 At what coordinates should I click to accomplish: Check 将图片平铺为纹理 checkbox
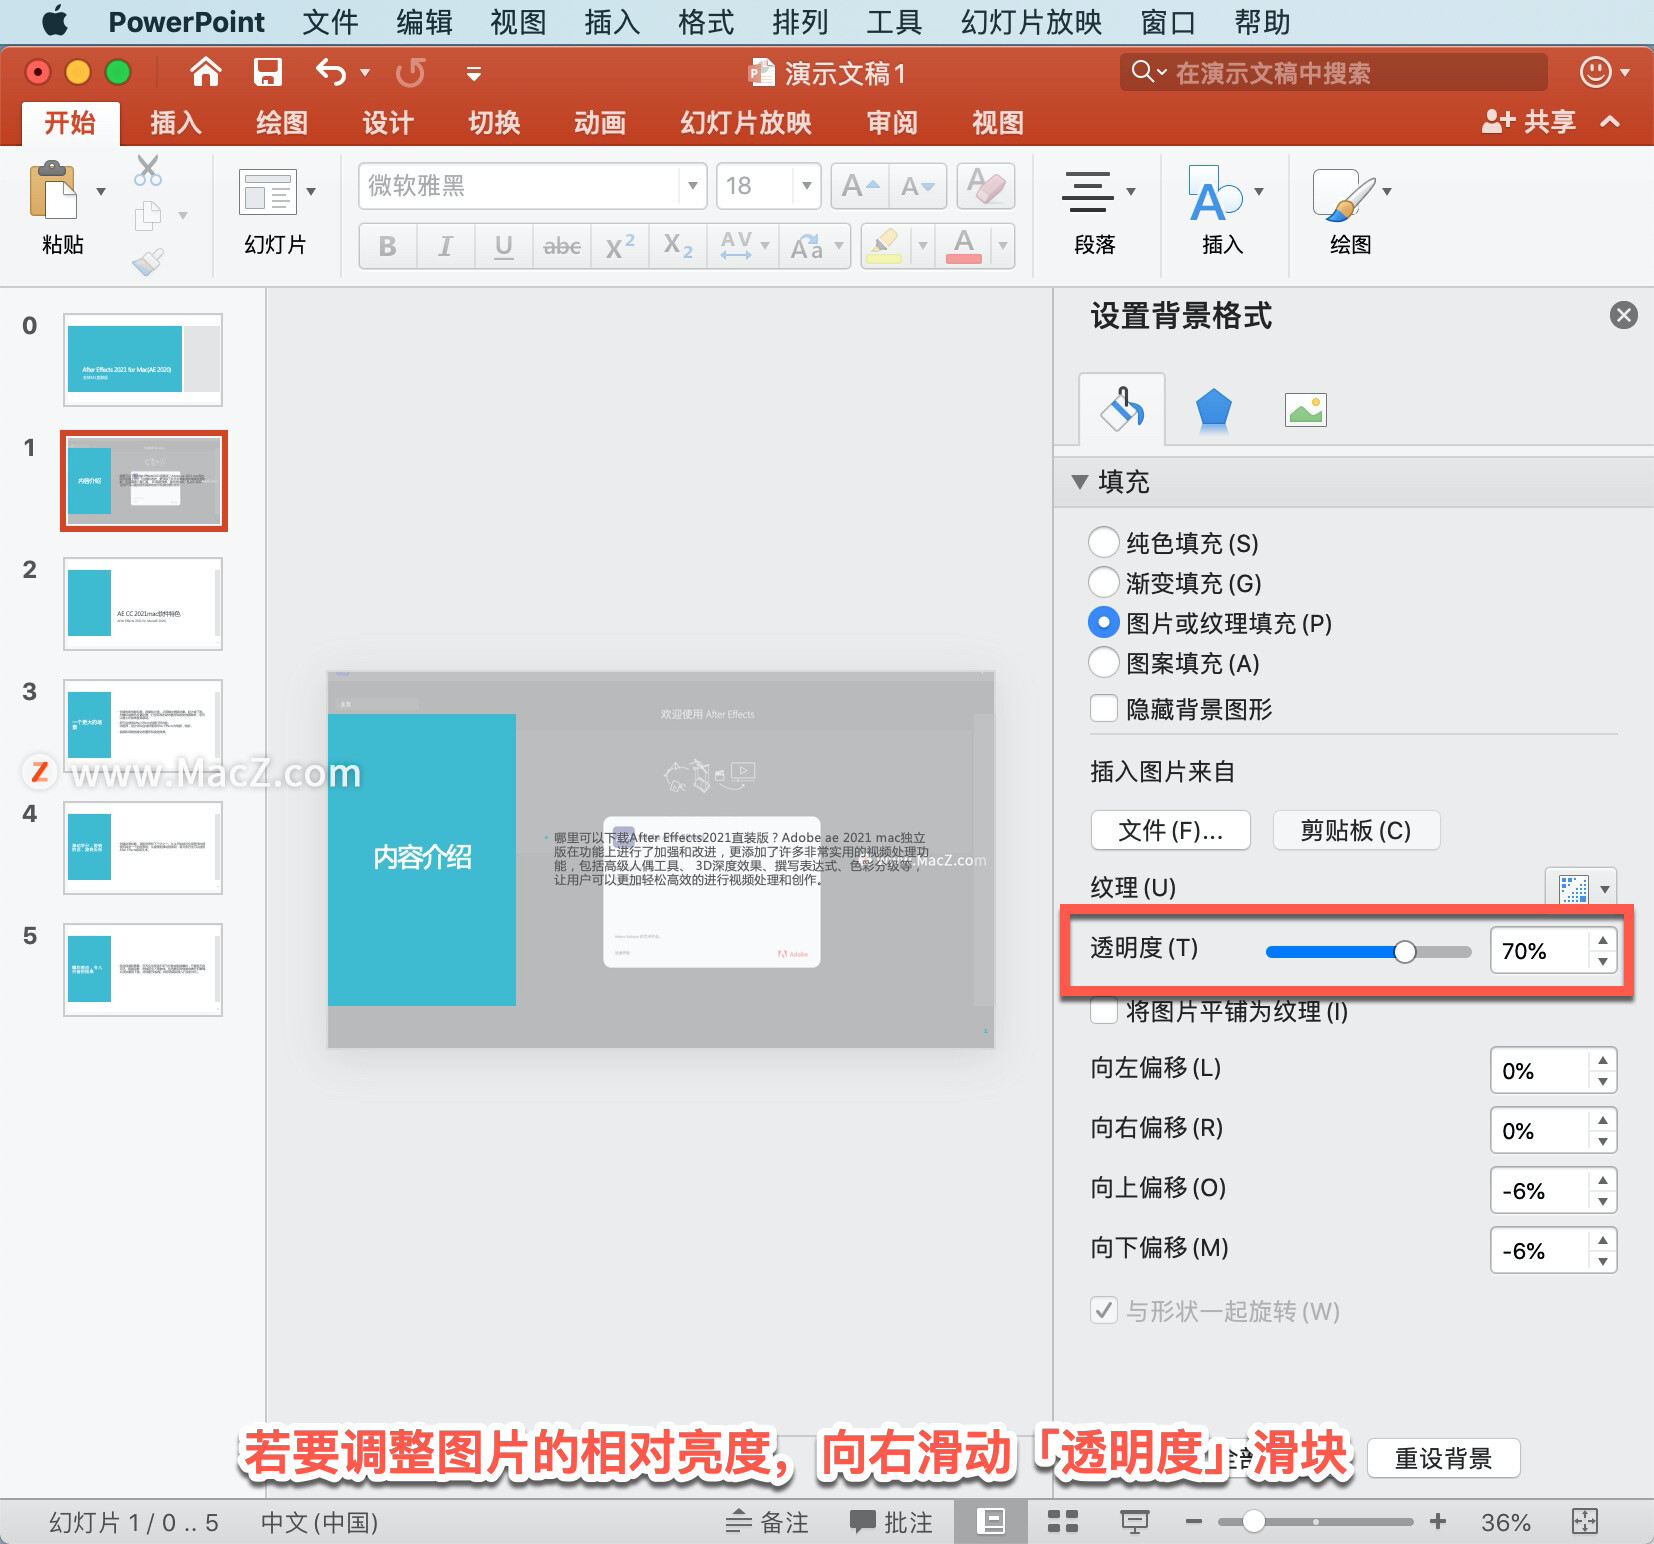[x=1104, y=1010]
